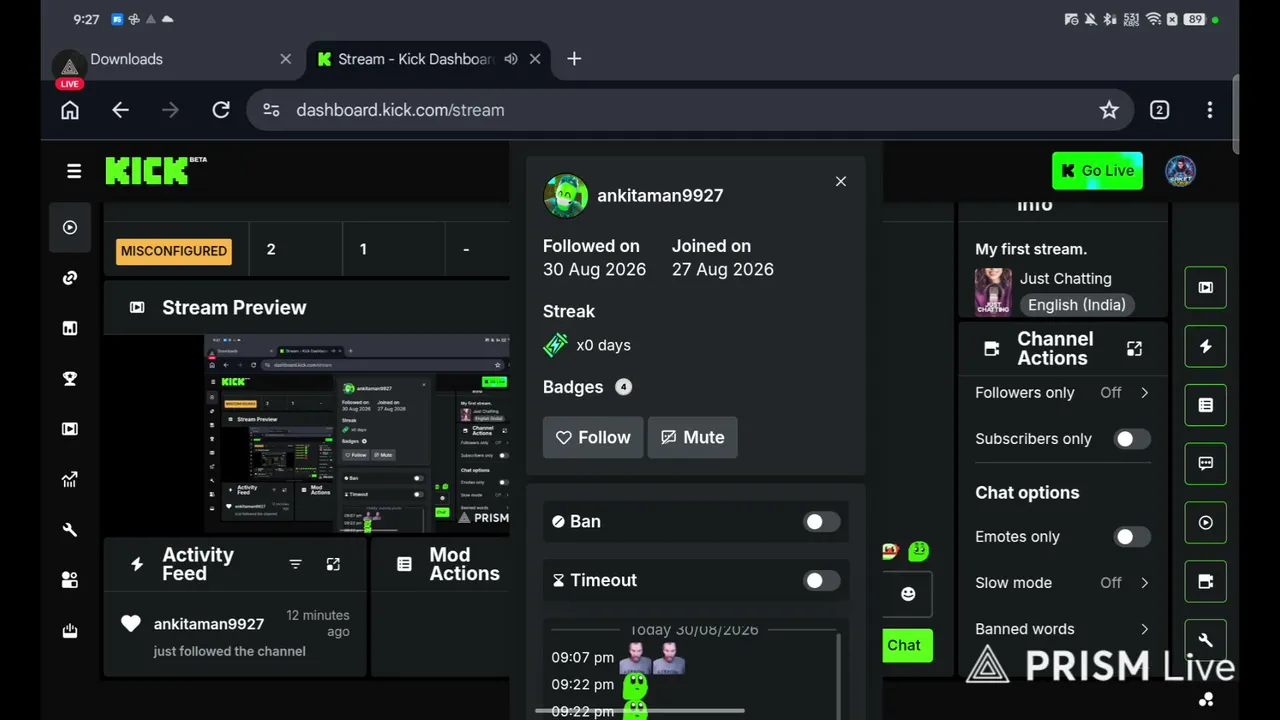
Task: Expand Slow mode settings
Action: [1144, 583]
